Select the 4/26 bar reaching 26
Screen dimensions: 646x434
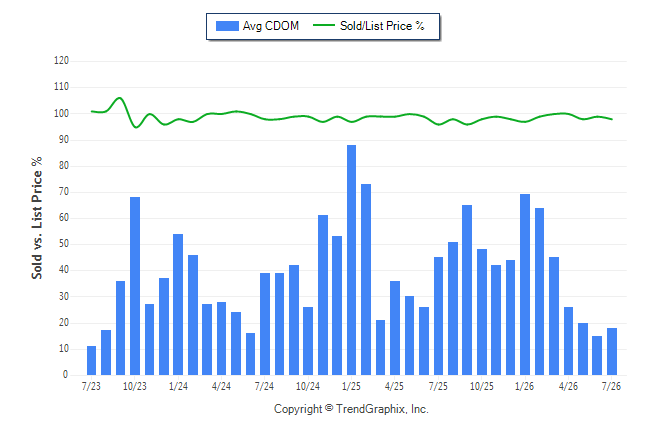pyautogui.click(x=569, y=341)
